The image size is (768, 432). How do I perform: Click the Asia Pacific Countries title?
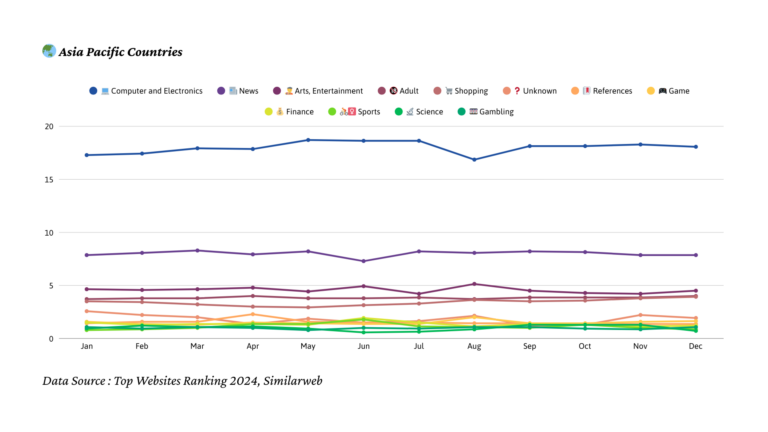120,52
